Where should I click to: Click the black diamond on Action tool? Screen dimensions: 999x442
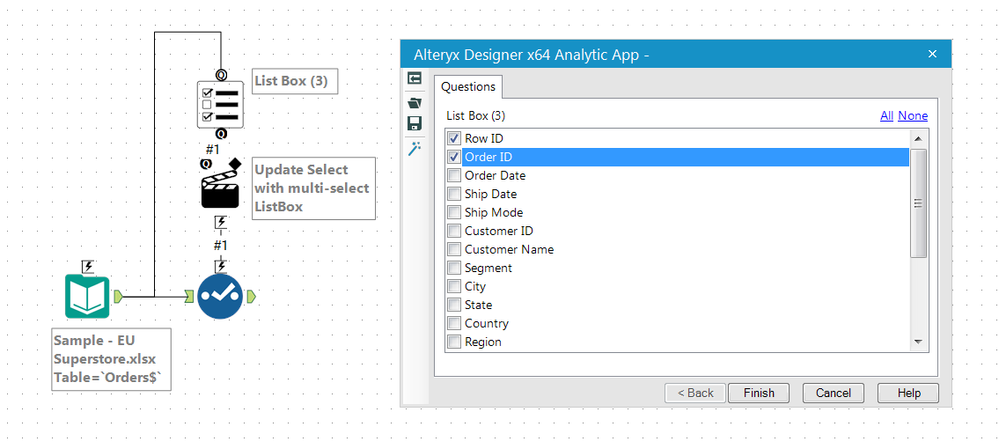click(234, 163)
